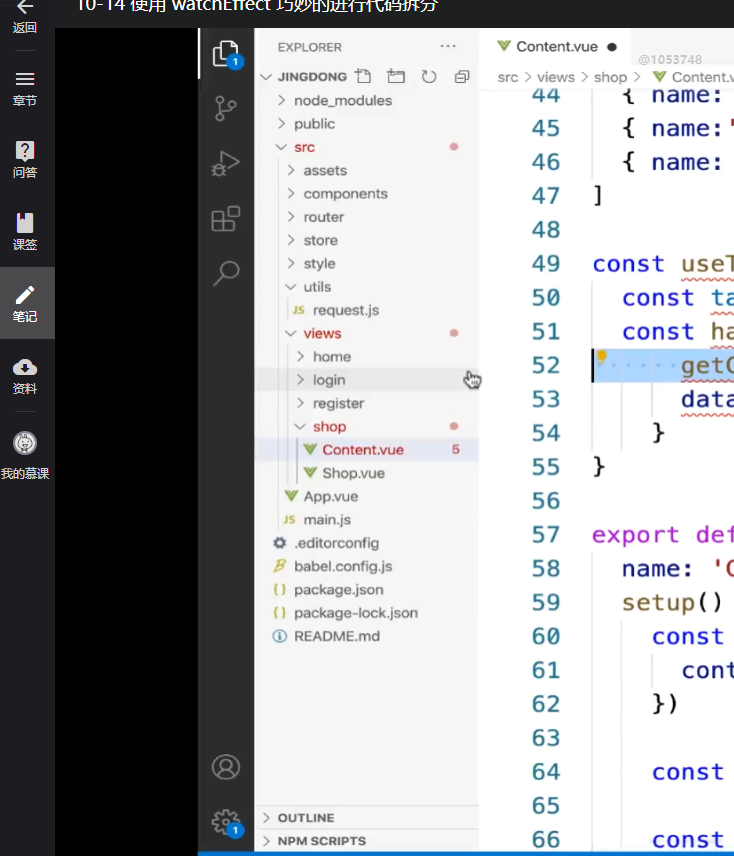This screenshot has width=734, height=856.
Task: Click New Folder icon in JINGDONG header
Action: [x=396, y=76]
